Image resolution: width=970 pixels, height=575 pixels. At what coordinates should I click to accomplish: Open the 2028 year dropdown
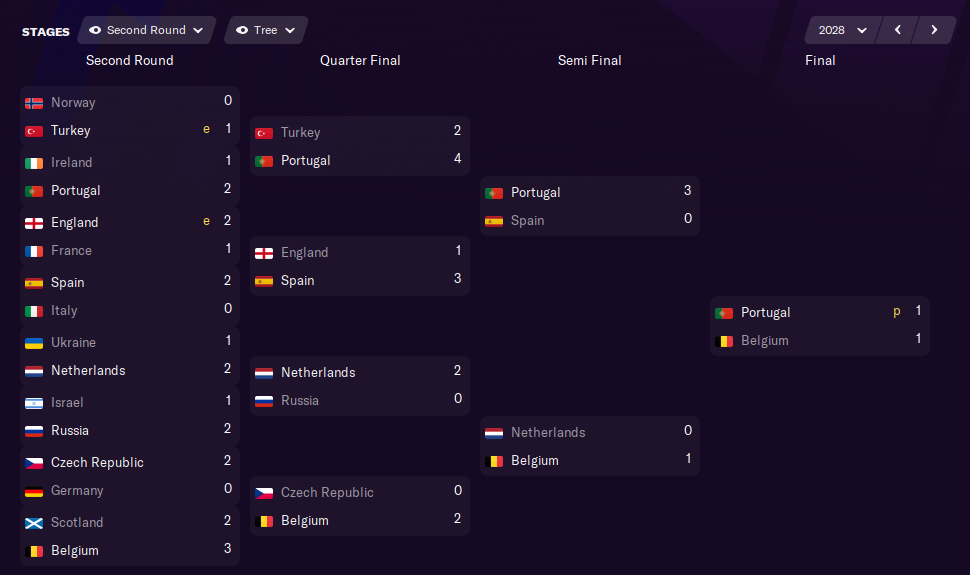pyautogui.click(x=842, y=30)
